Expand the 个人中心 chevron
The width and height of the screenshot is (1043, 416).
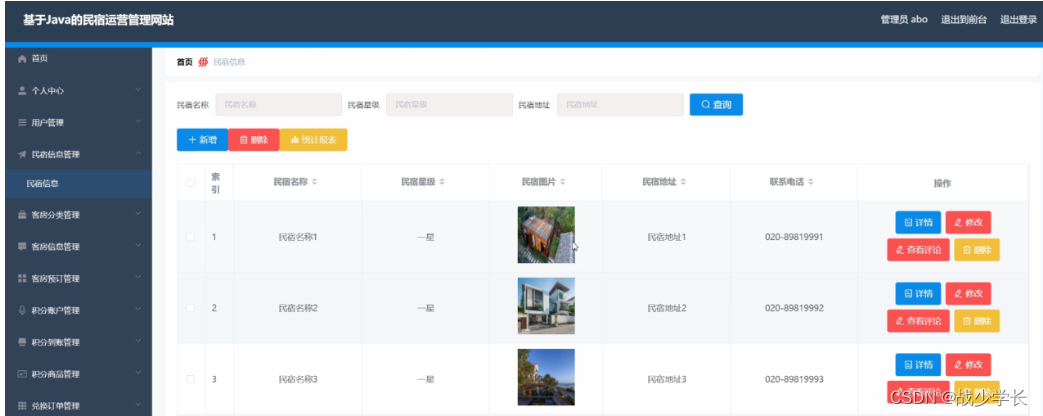[x=138, y=90]
